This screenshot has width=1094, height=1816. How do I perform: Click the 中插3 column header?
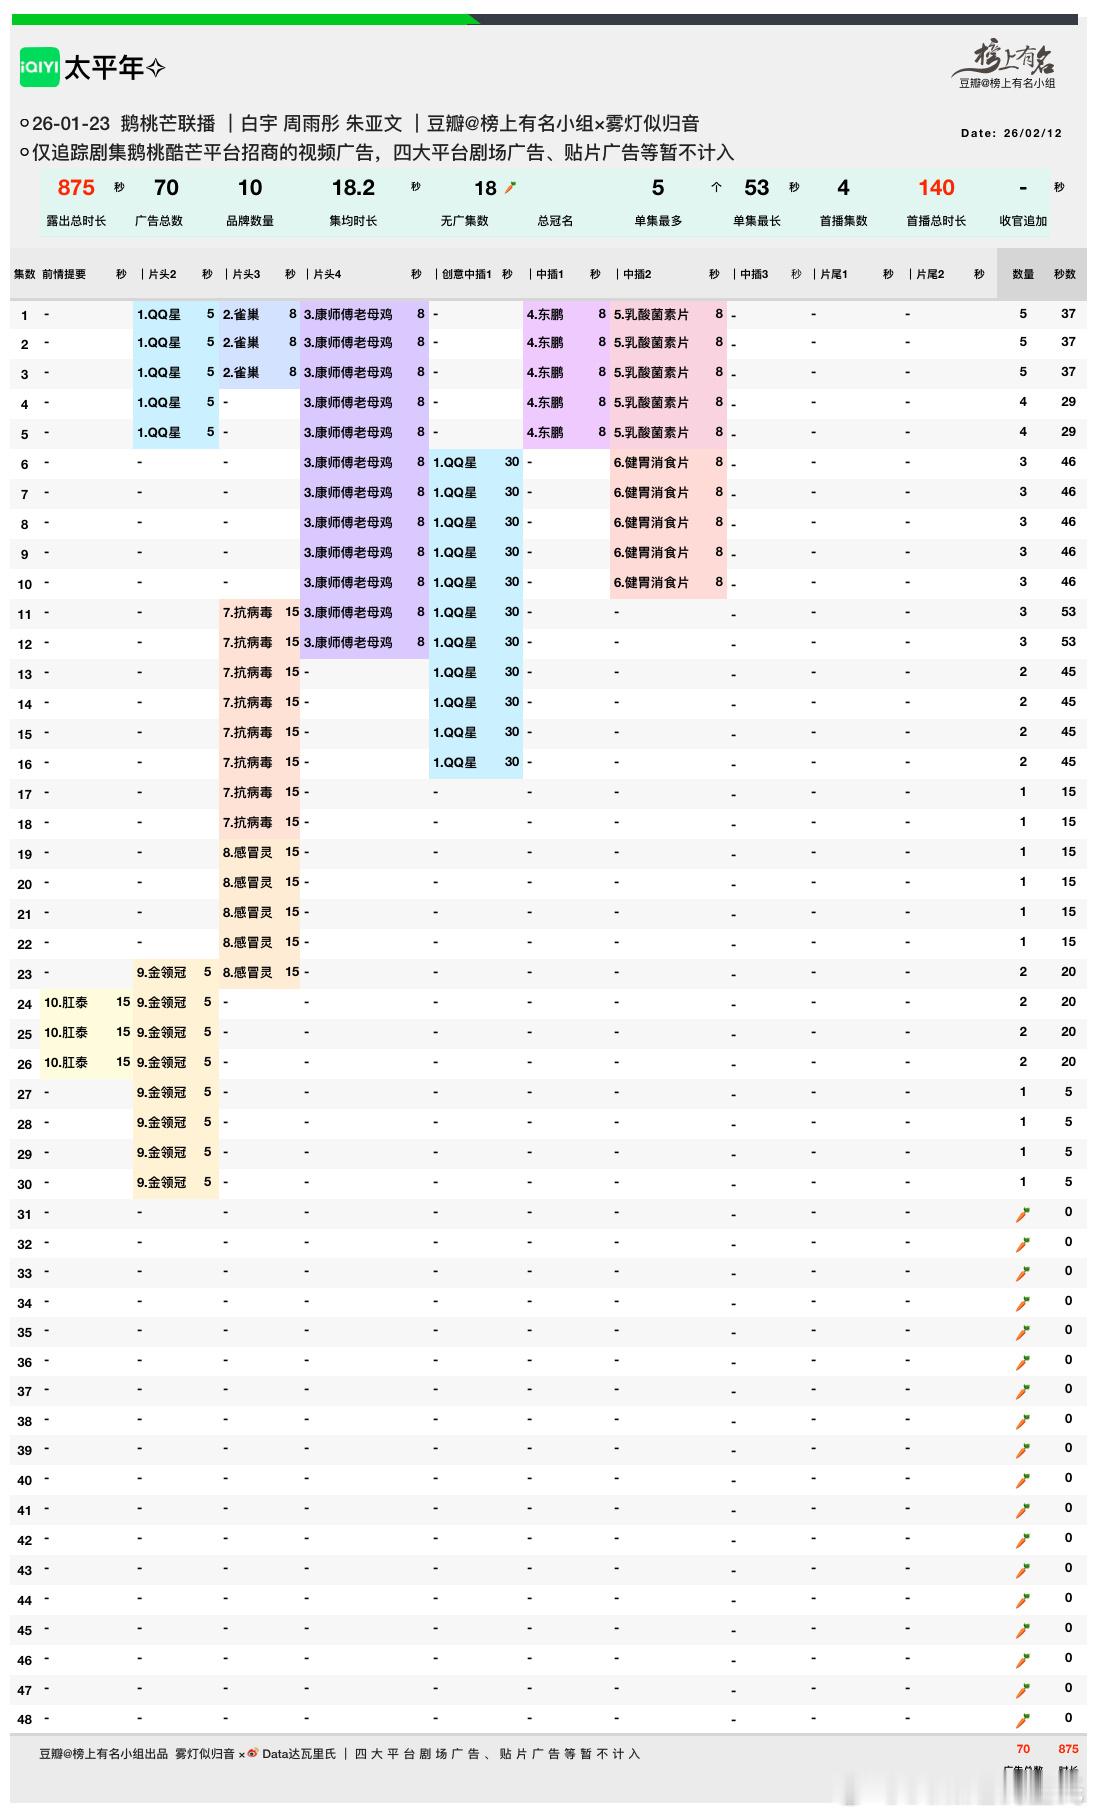[754, 274]
